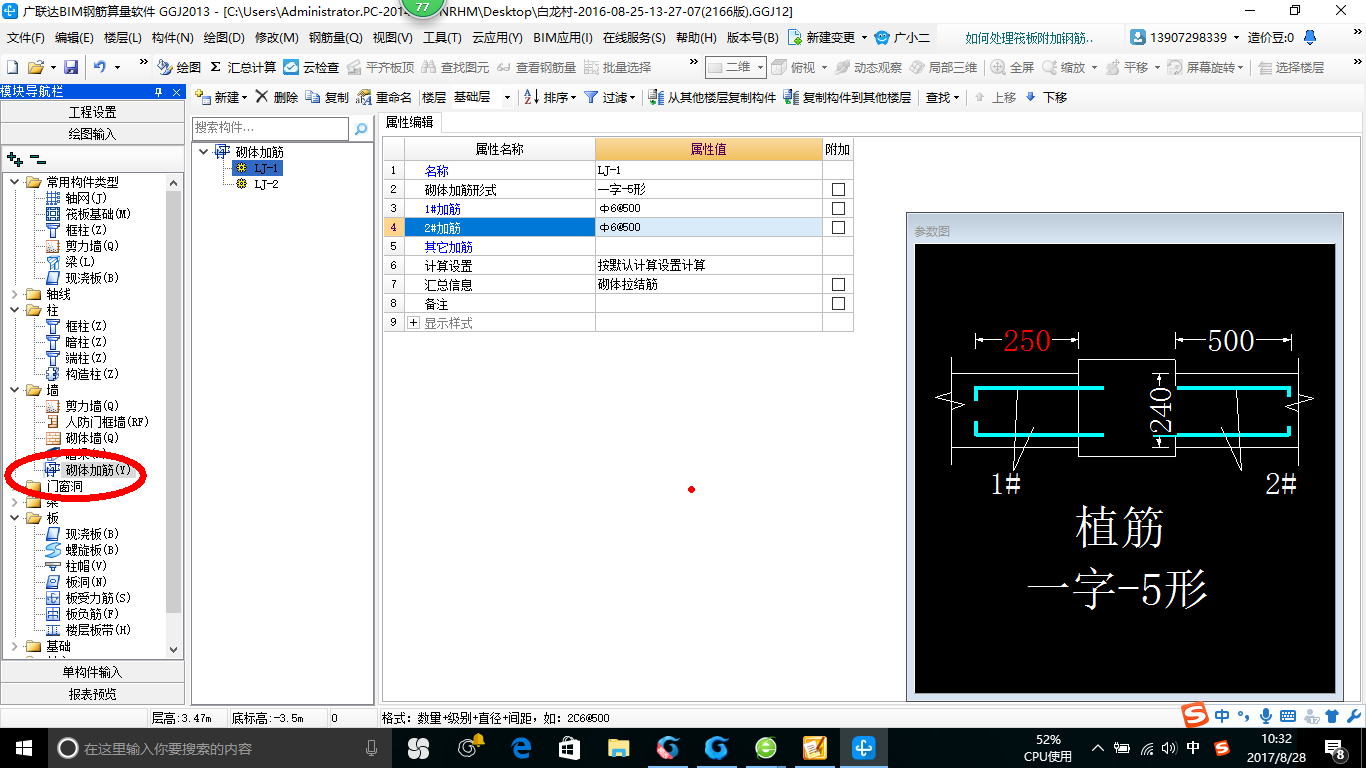Screen dimensions: 1366x768
Task: Open Microsoft Edge from taskbar
Action: tap(521, 747)
